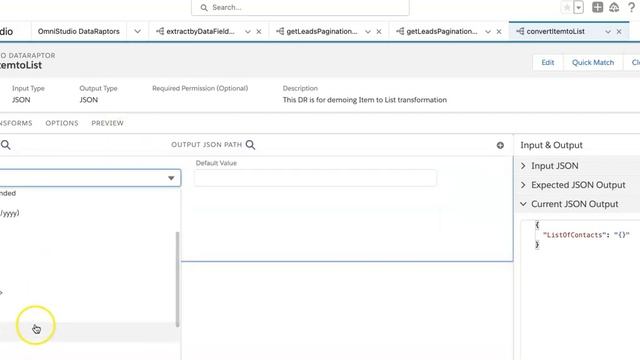Click the input path search magnifier icon
The width and height of the screenshot is (640, 360).
pos(6,145)
